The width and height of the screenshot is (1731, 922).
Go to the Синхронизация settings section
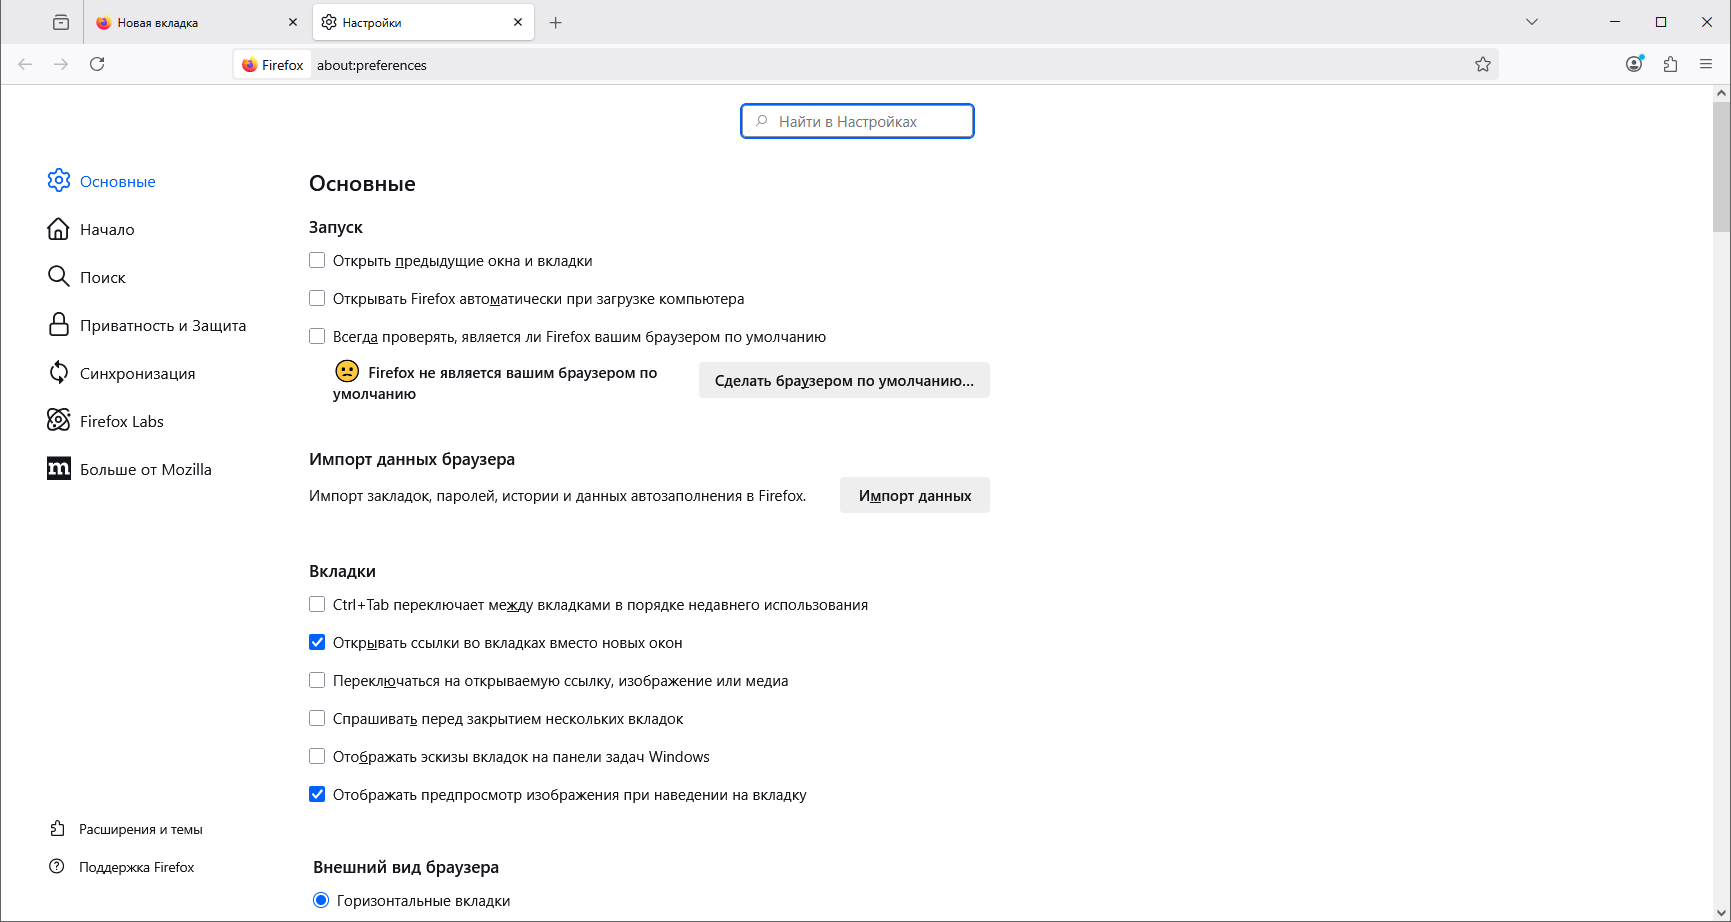[x=137, y=373]
